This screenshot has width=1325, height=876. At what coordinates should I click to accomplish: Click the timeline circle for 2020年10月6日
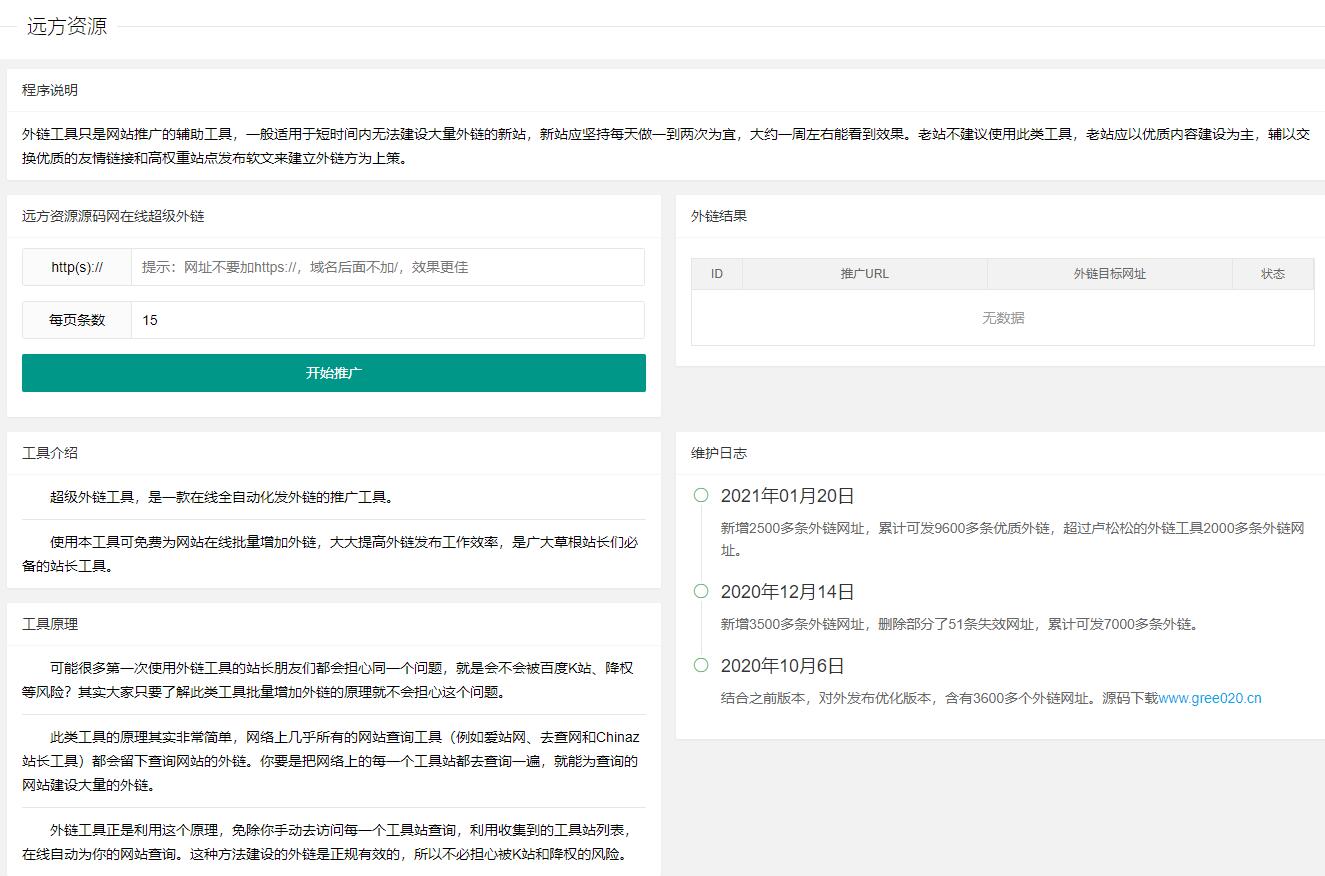[701, 665]
